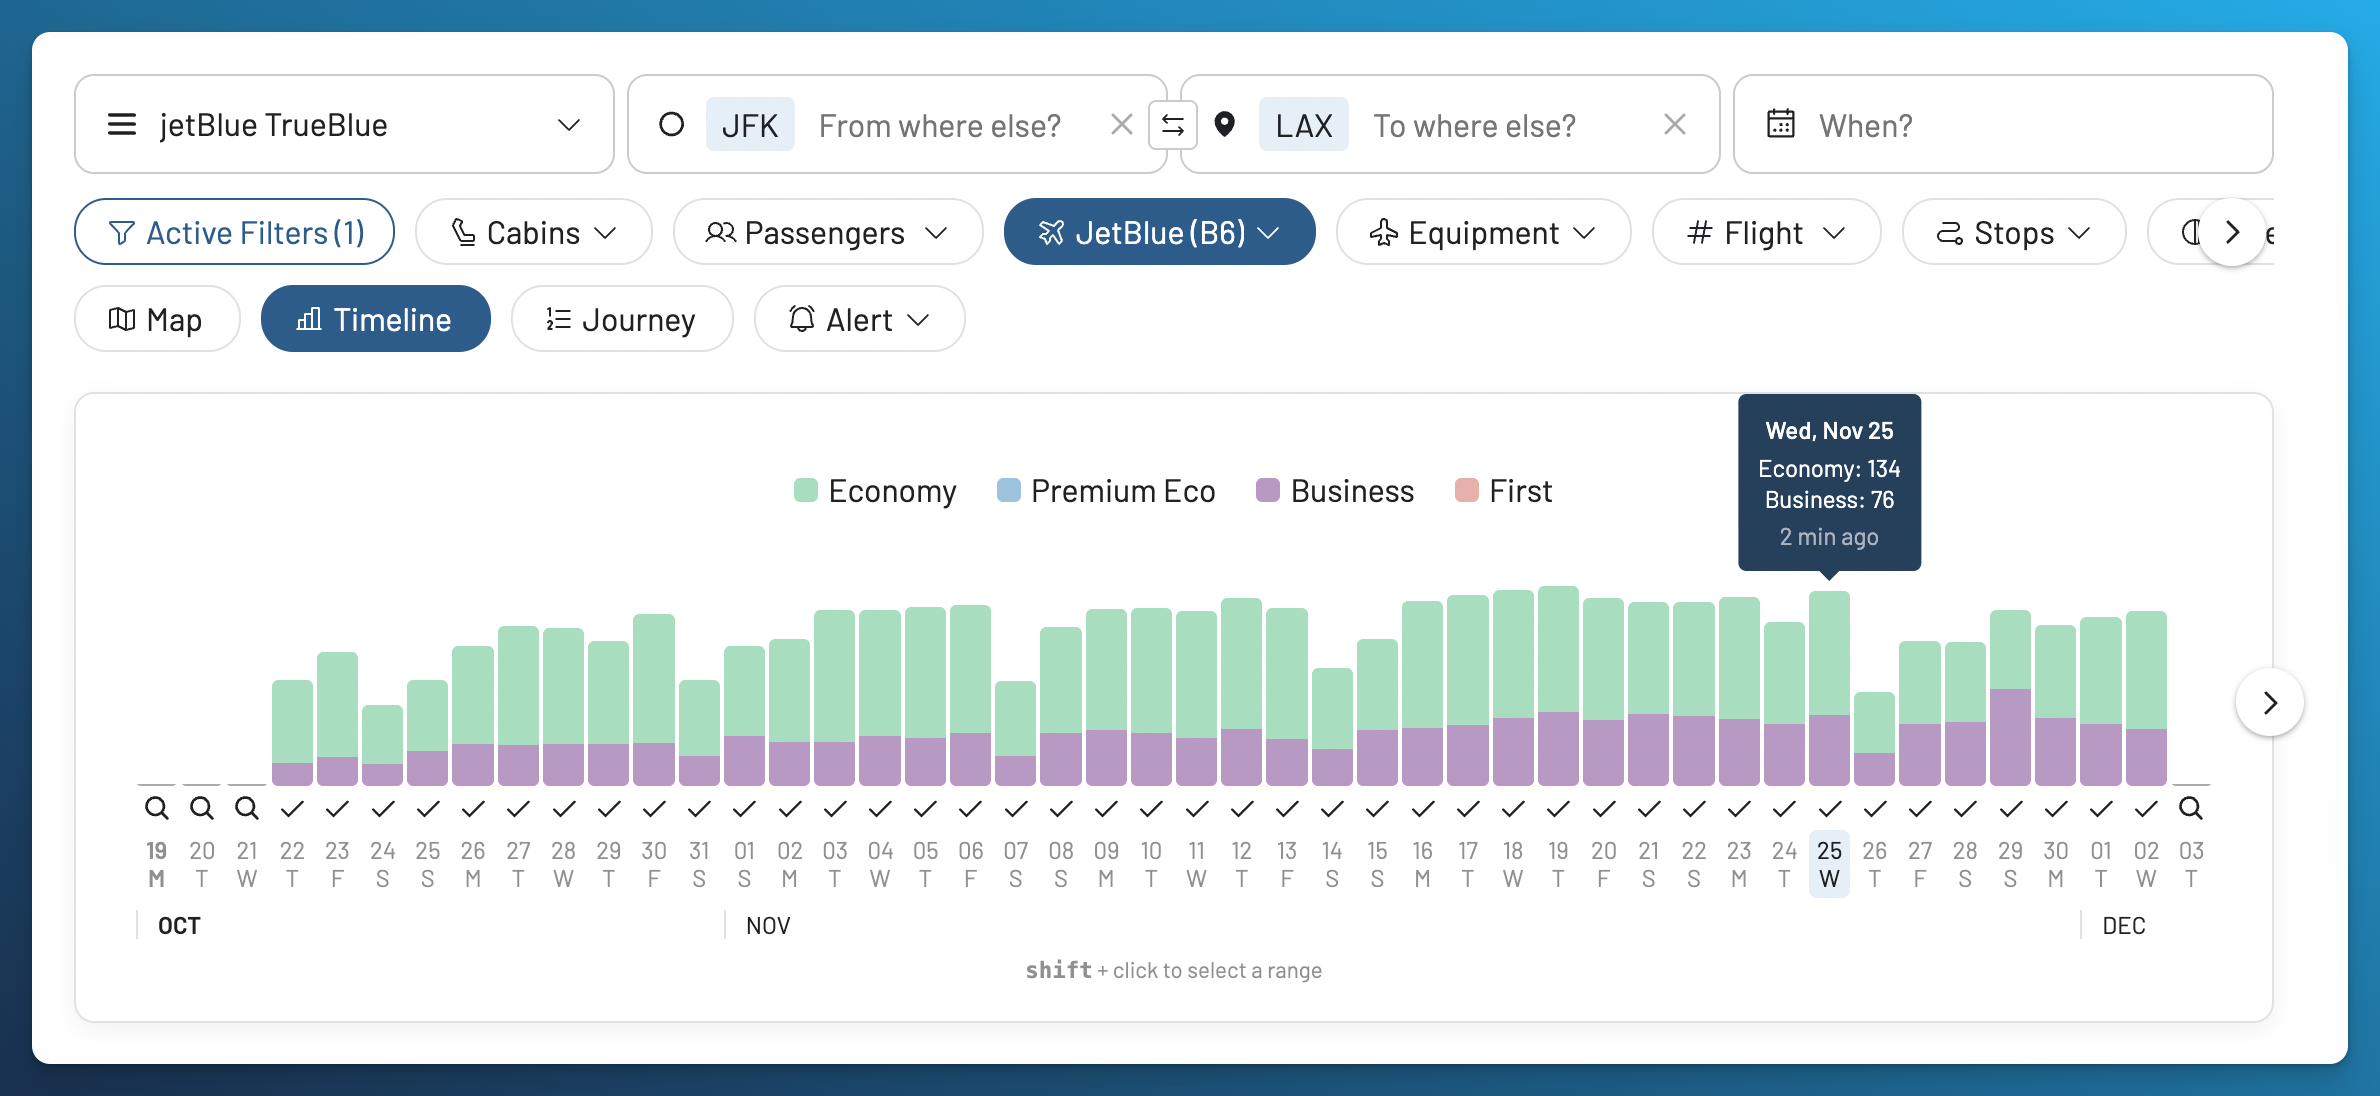Switch to the Journey view
2380x1096 pixels.
(x=622, y=319)
